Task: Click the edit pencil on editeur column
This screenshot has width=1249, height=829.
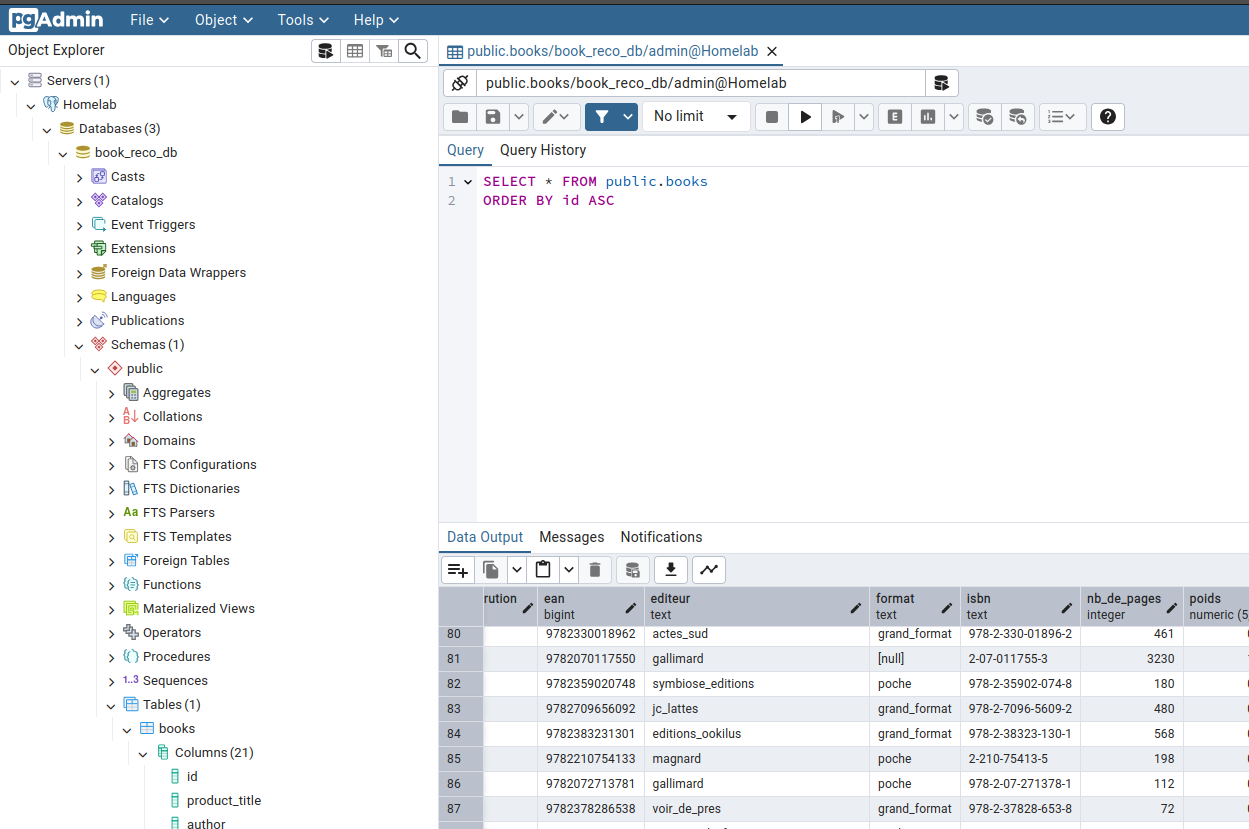Action: 856,607
